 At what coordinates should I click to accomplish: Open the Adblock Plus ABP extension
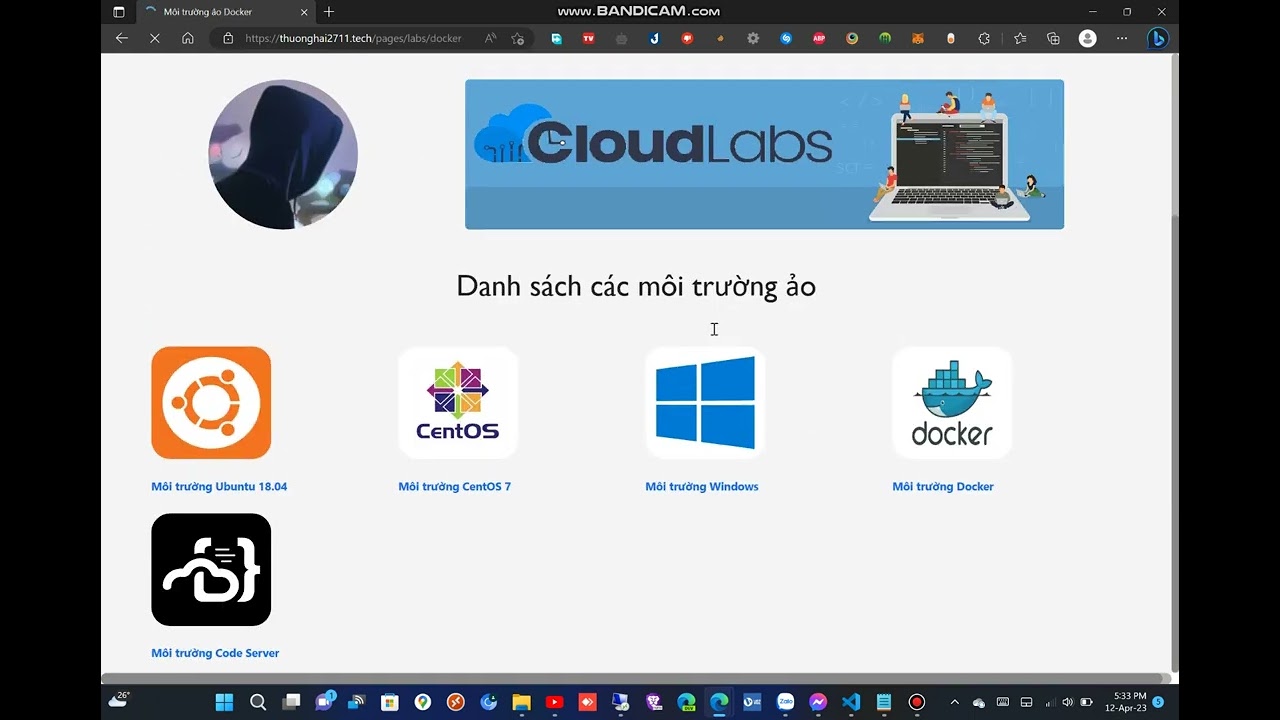[819, 38]
